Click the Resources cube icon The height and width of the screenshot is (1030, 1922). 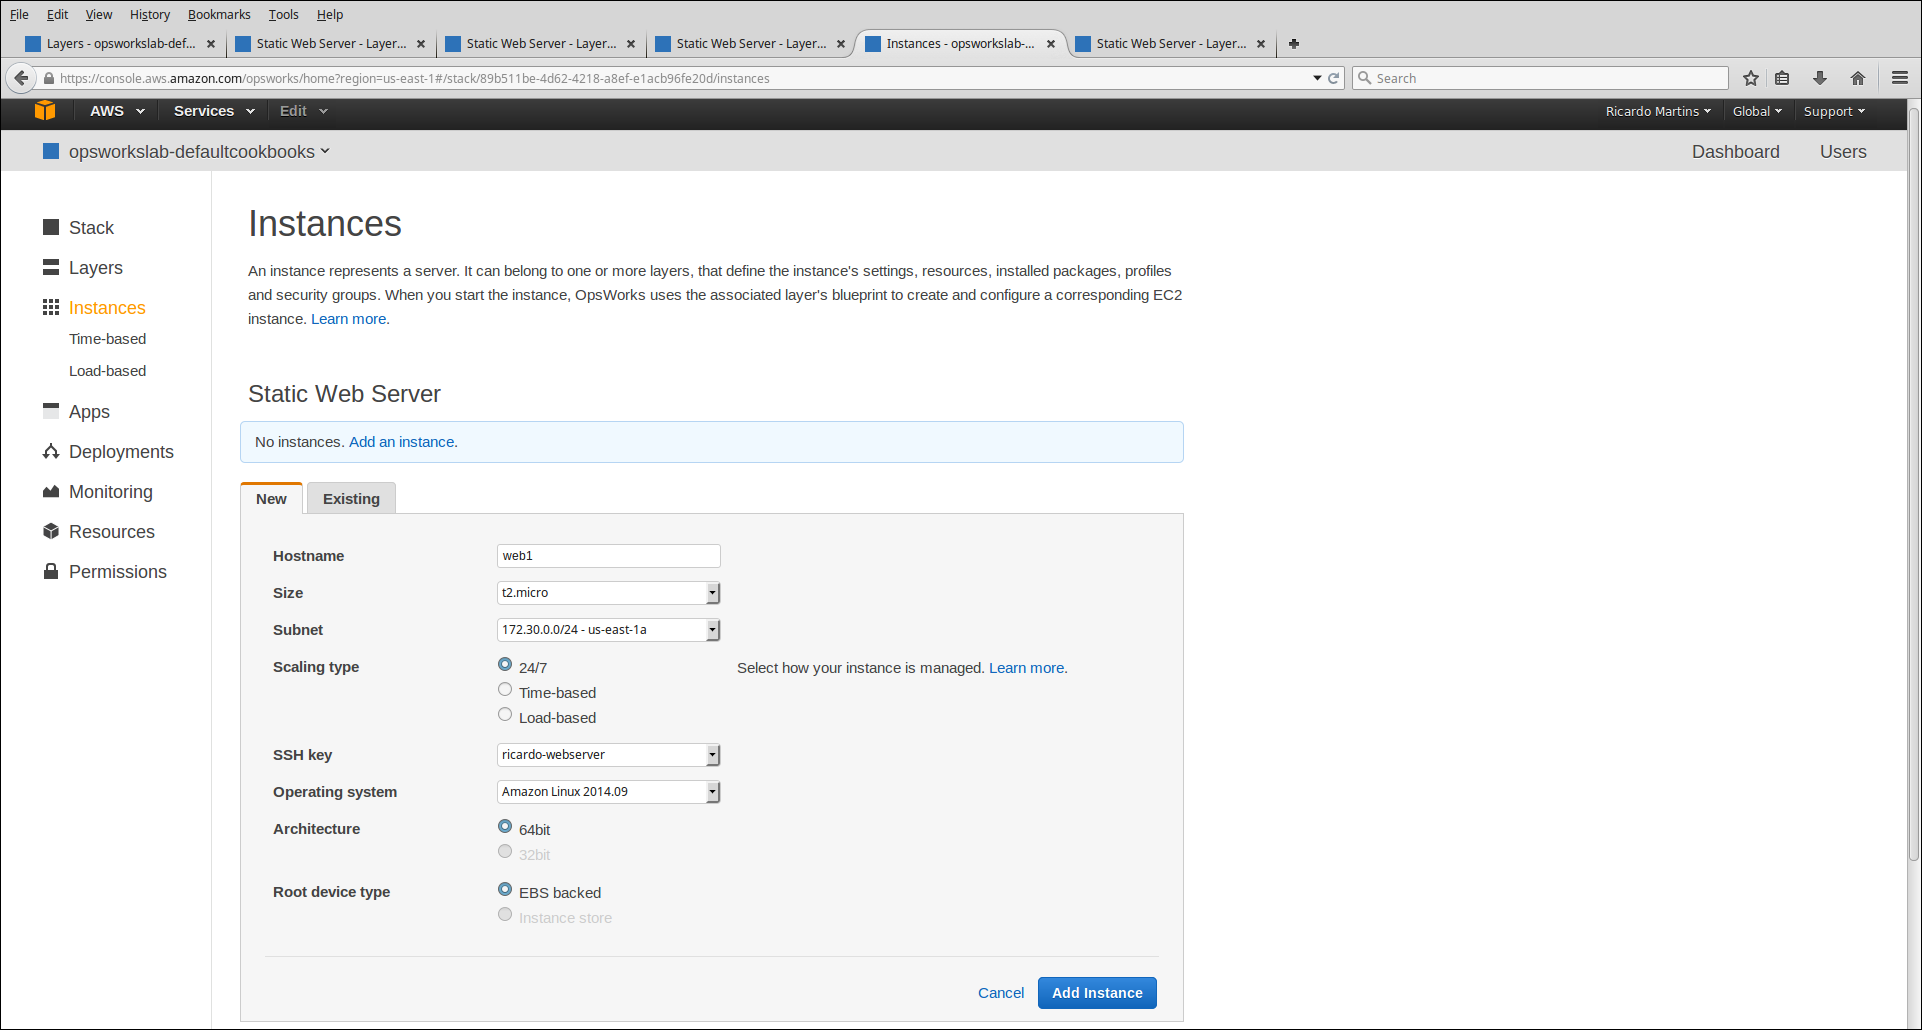tap(51, 532)
